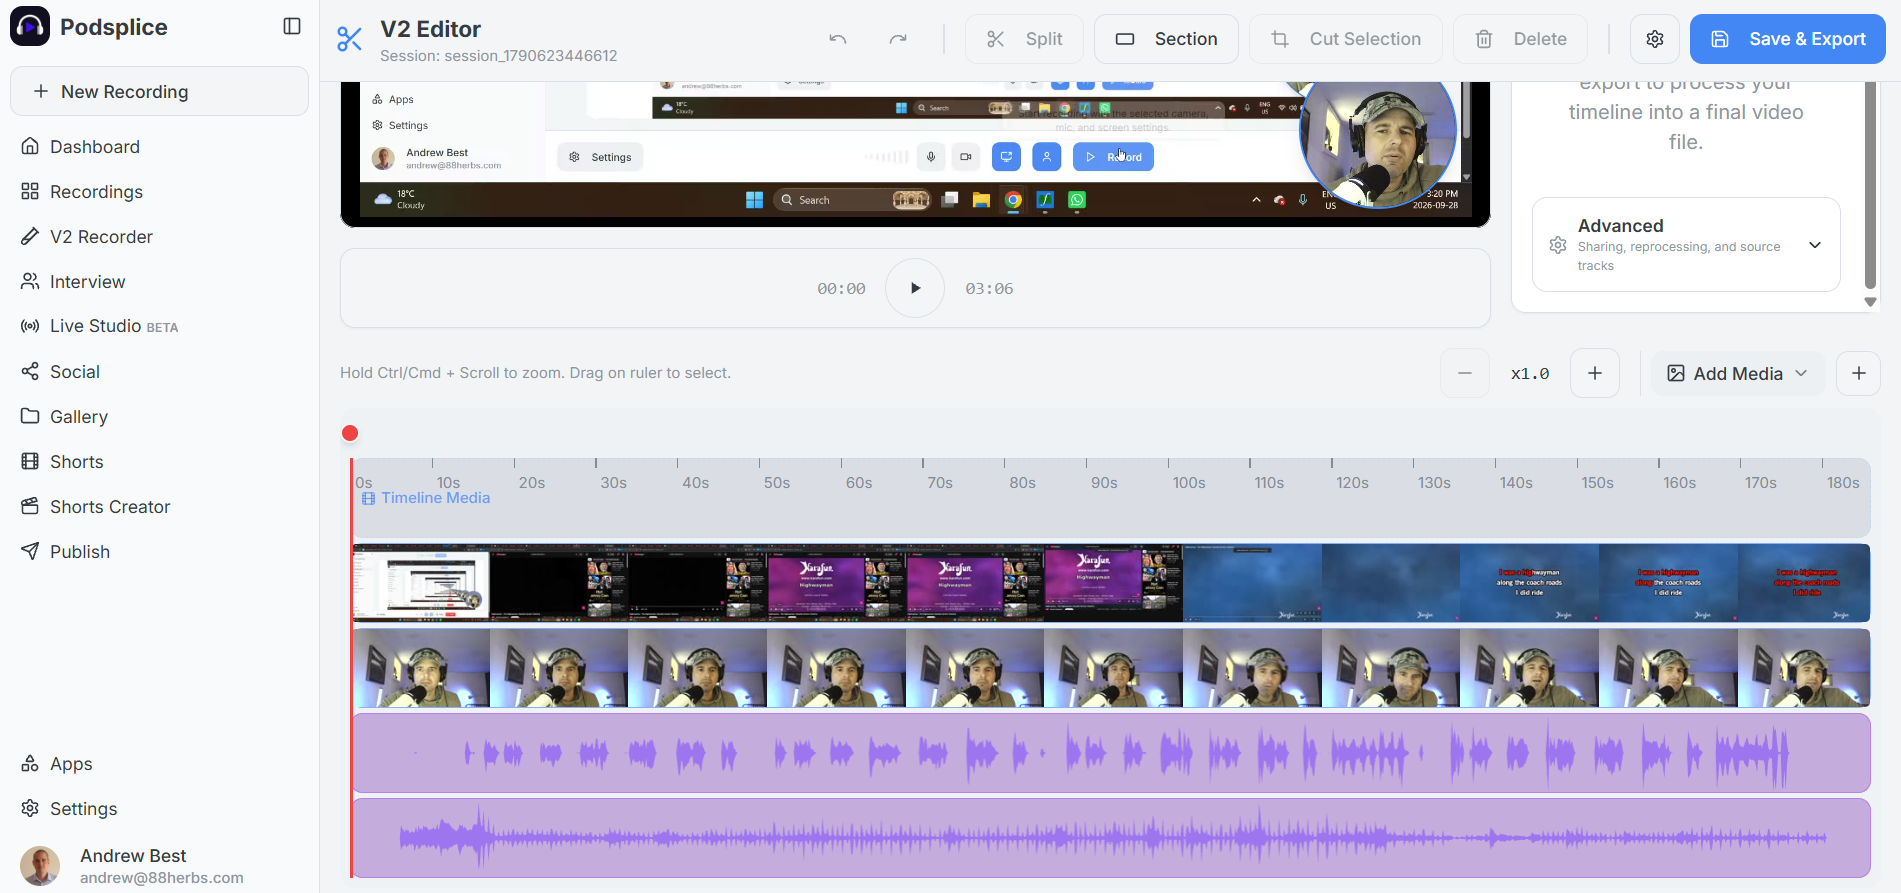Open Andrew Best profile menu
Viewport: 1901px width, 893px height.
click(159, 866)
